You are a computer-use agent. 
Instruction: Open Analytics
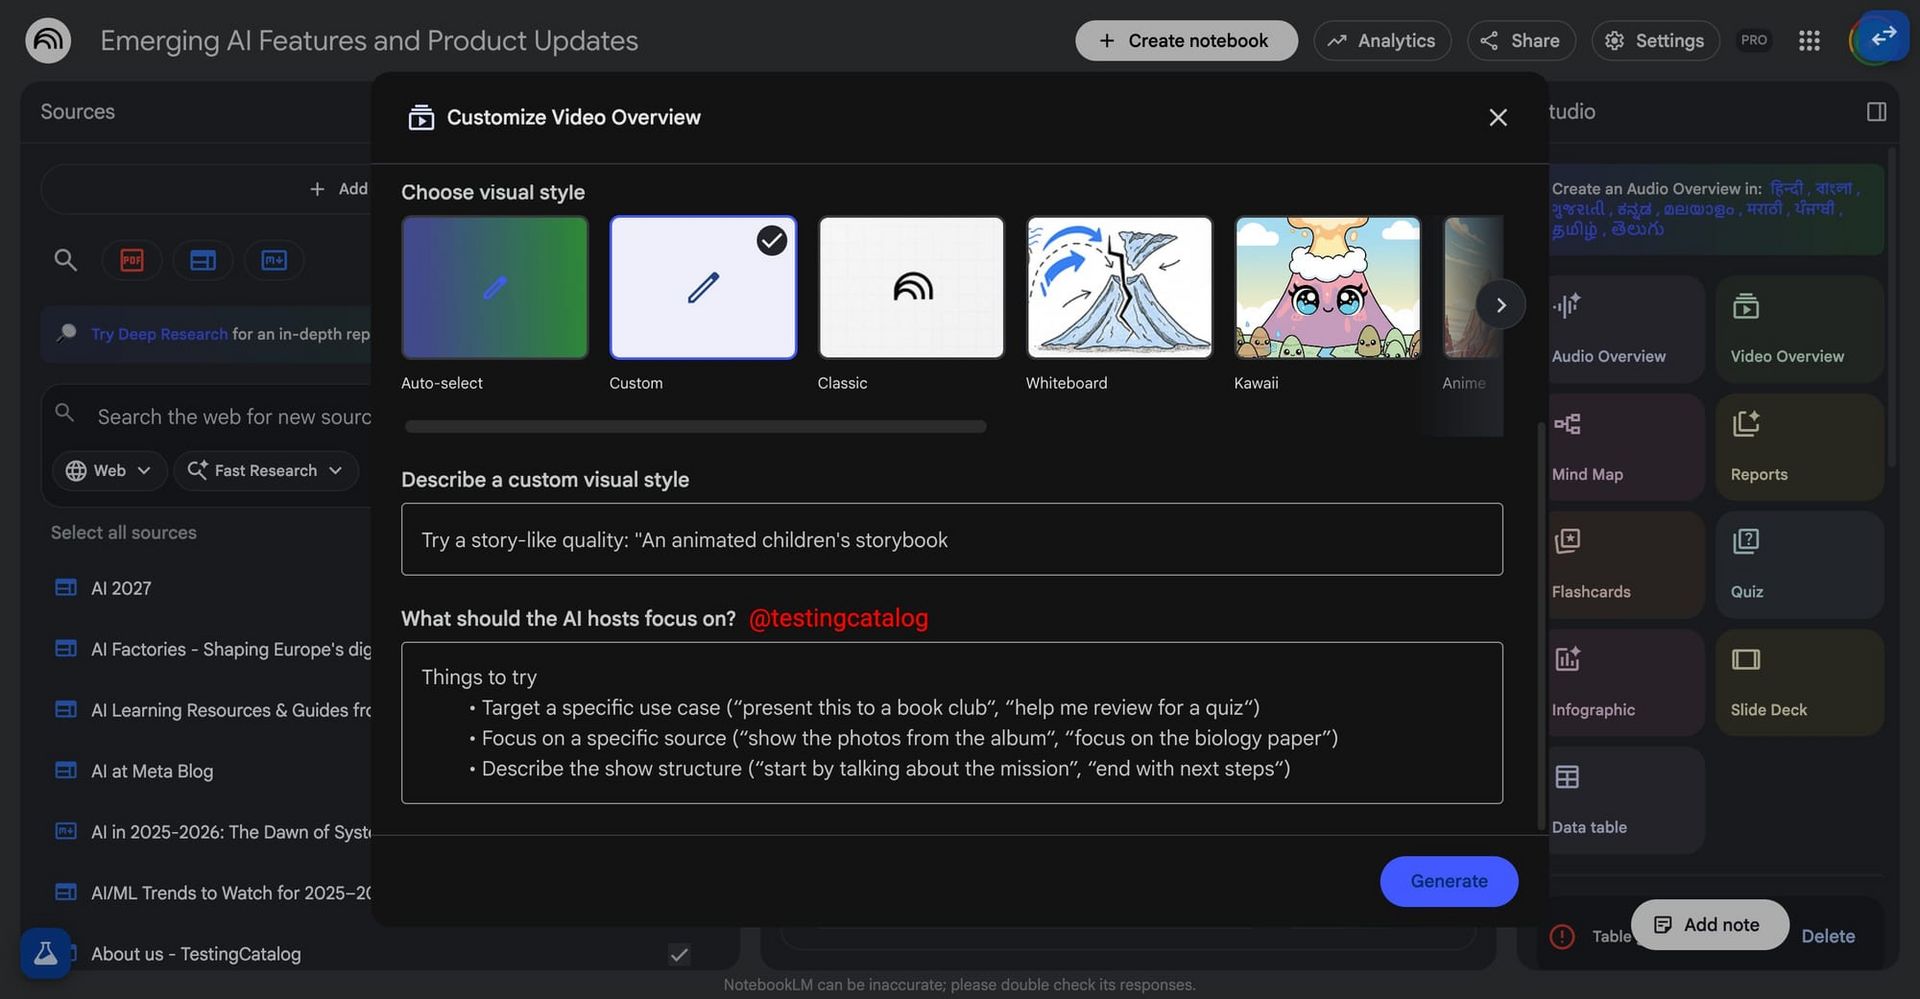click(1382, 41)
